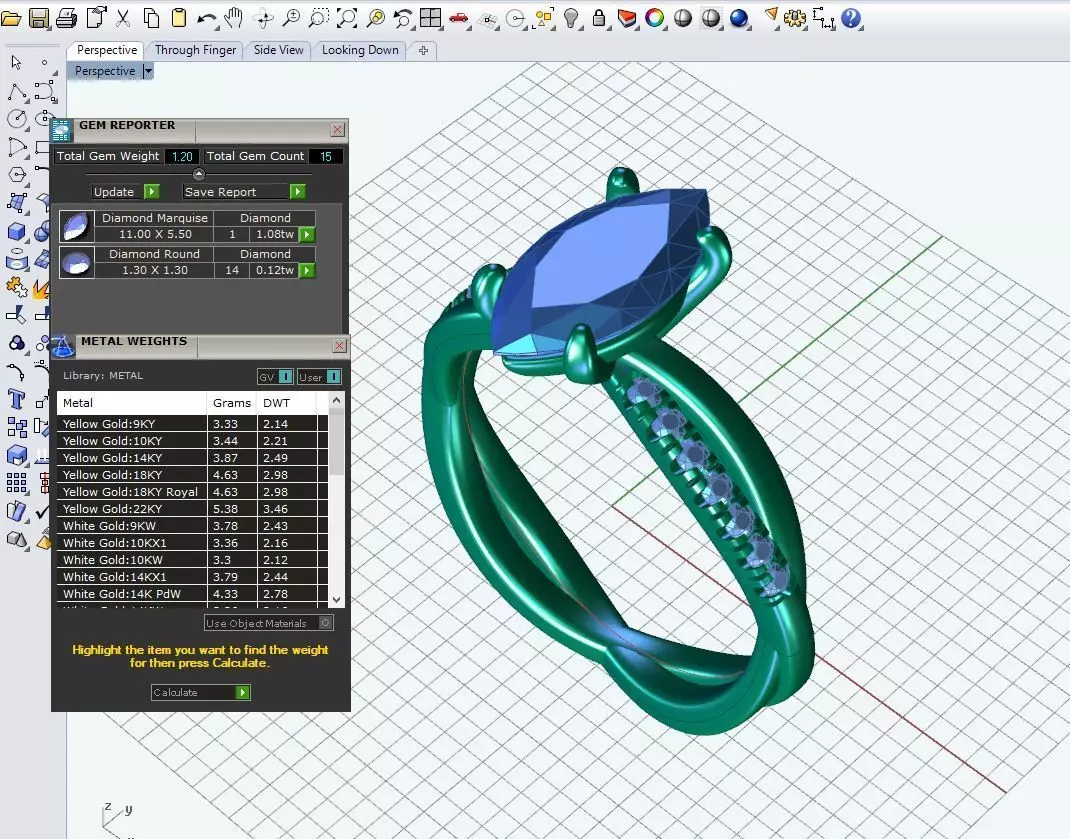Select Yellow Gold:22KY row
1070x839 pixels.
192,509
